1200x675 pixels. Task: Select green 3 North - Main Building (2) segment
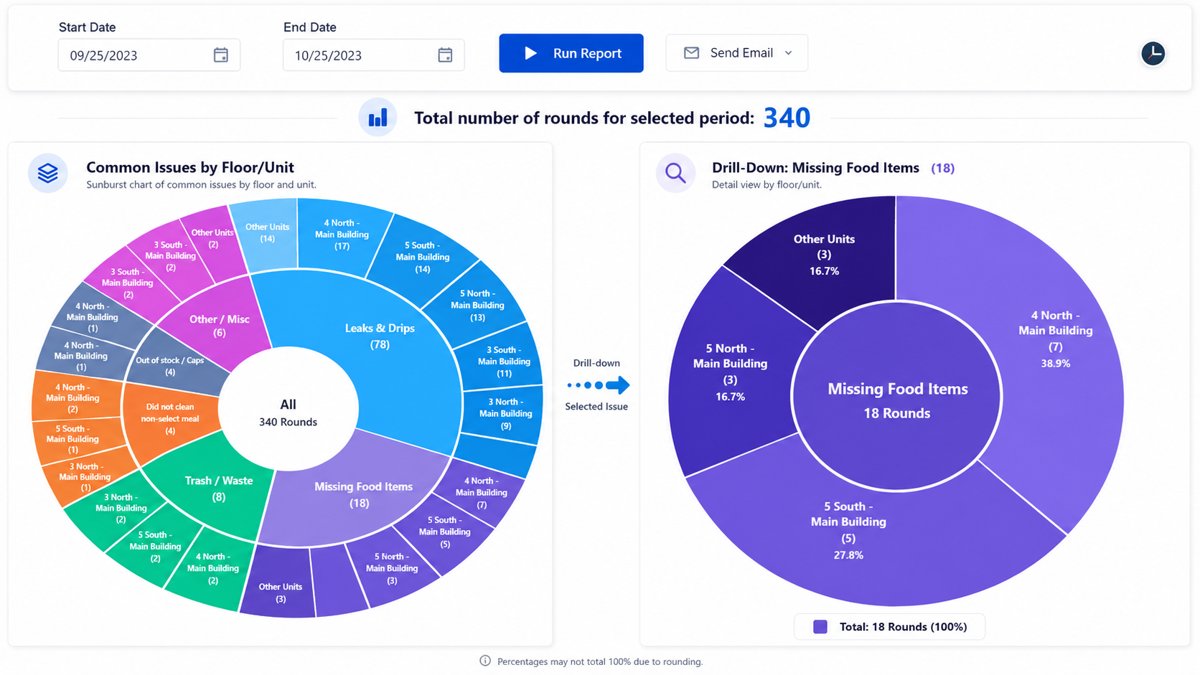pos(120,508)
